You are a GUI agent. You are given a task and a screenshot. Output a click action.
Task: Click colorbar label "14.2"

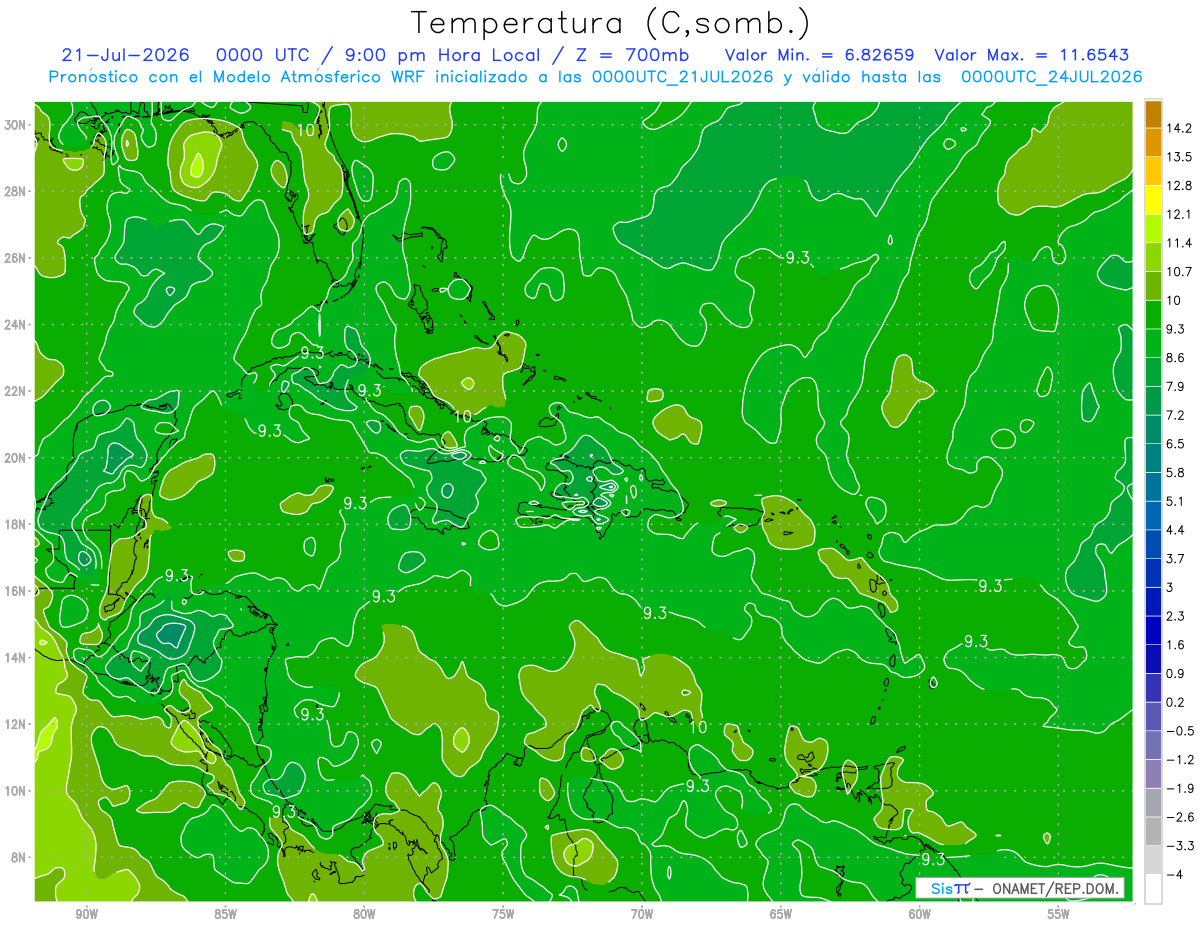tap(1181, 128)
